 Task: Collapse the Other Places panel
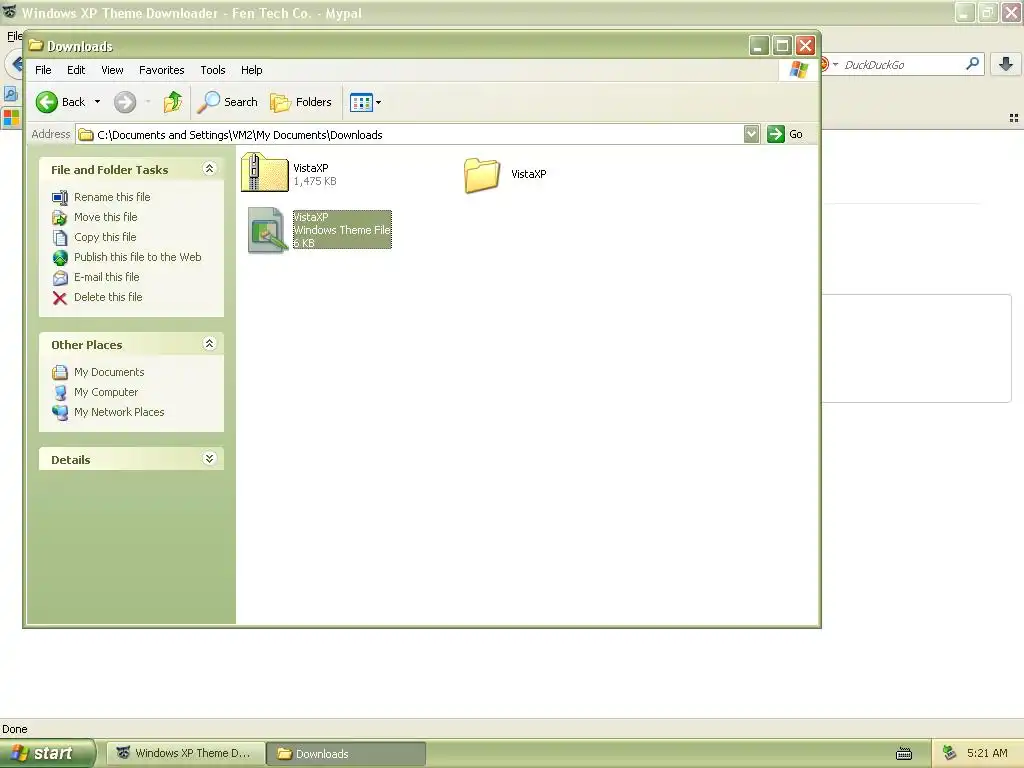209,344
